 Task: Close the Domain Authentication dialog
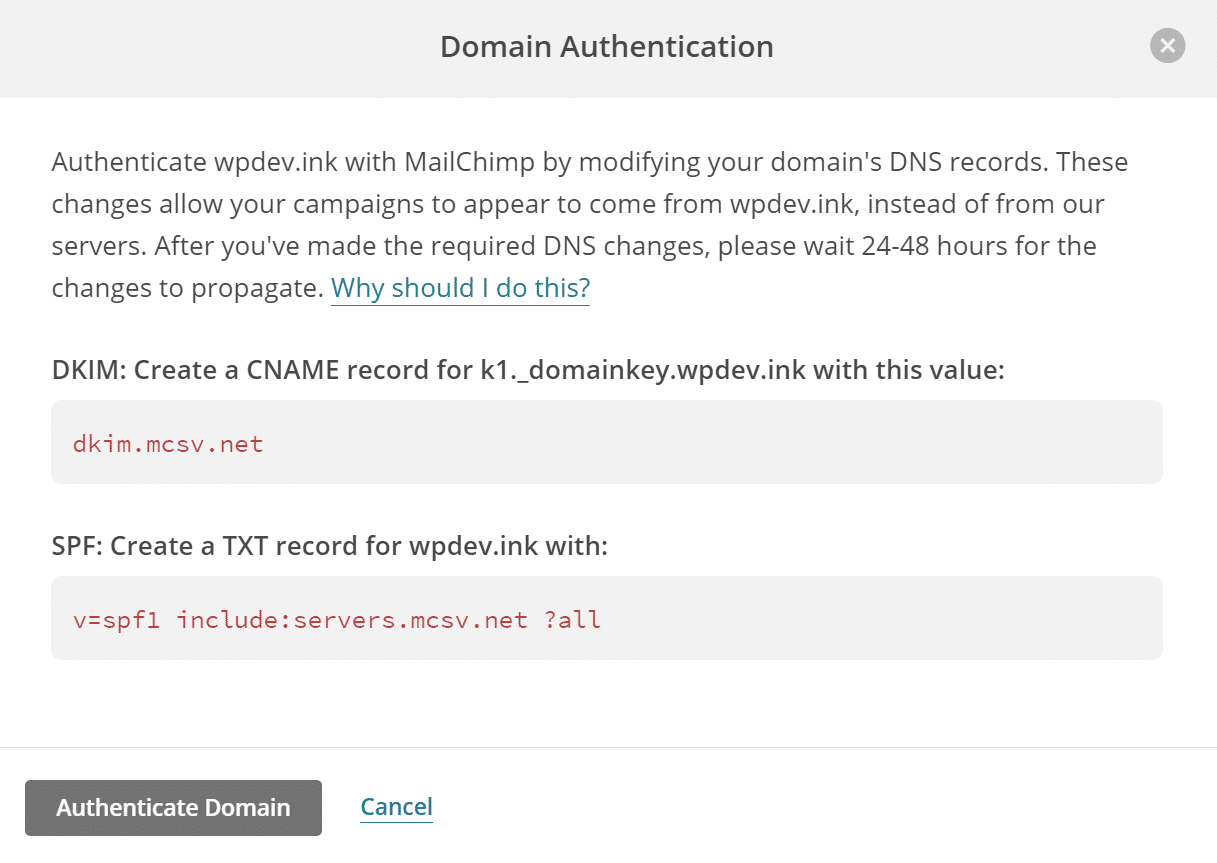click(x=1167, y=46)
